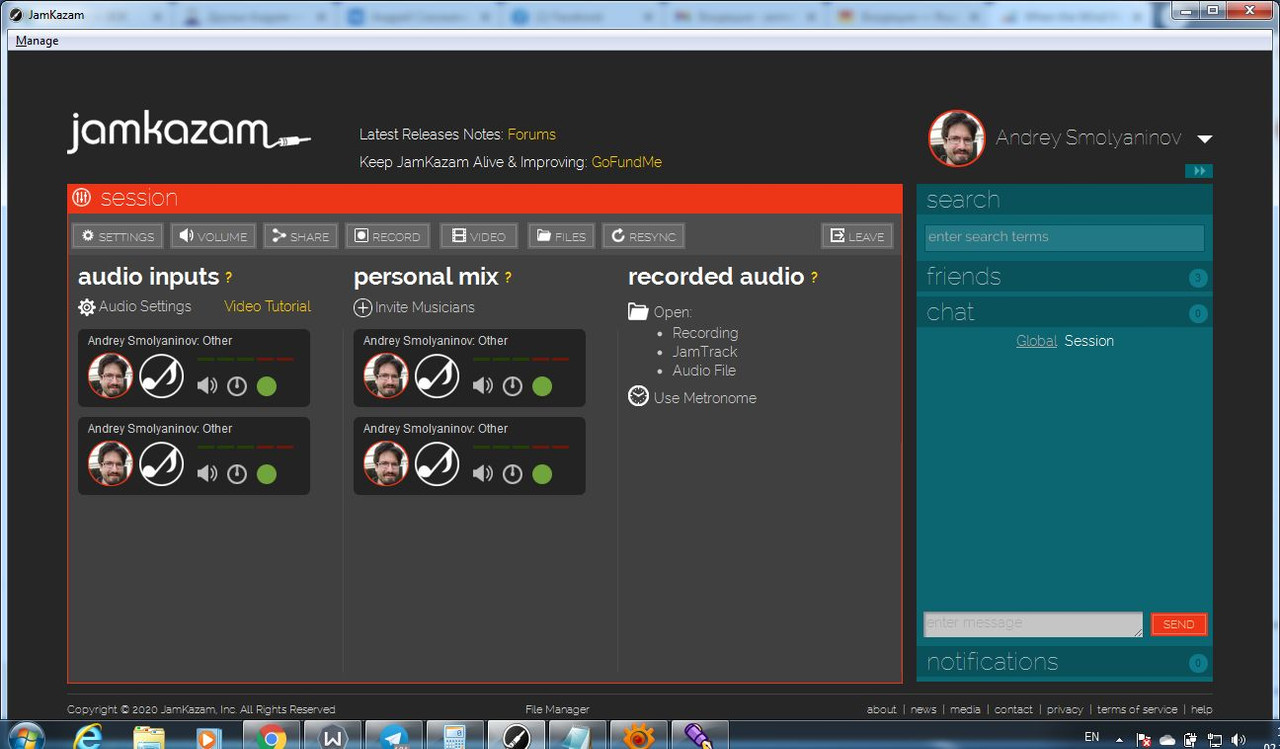Open help for recorded audio question mark

point(814,278)
